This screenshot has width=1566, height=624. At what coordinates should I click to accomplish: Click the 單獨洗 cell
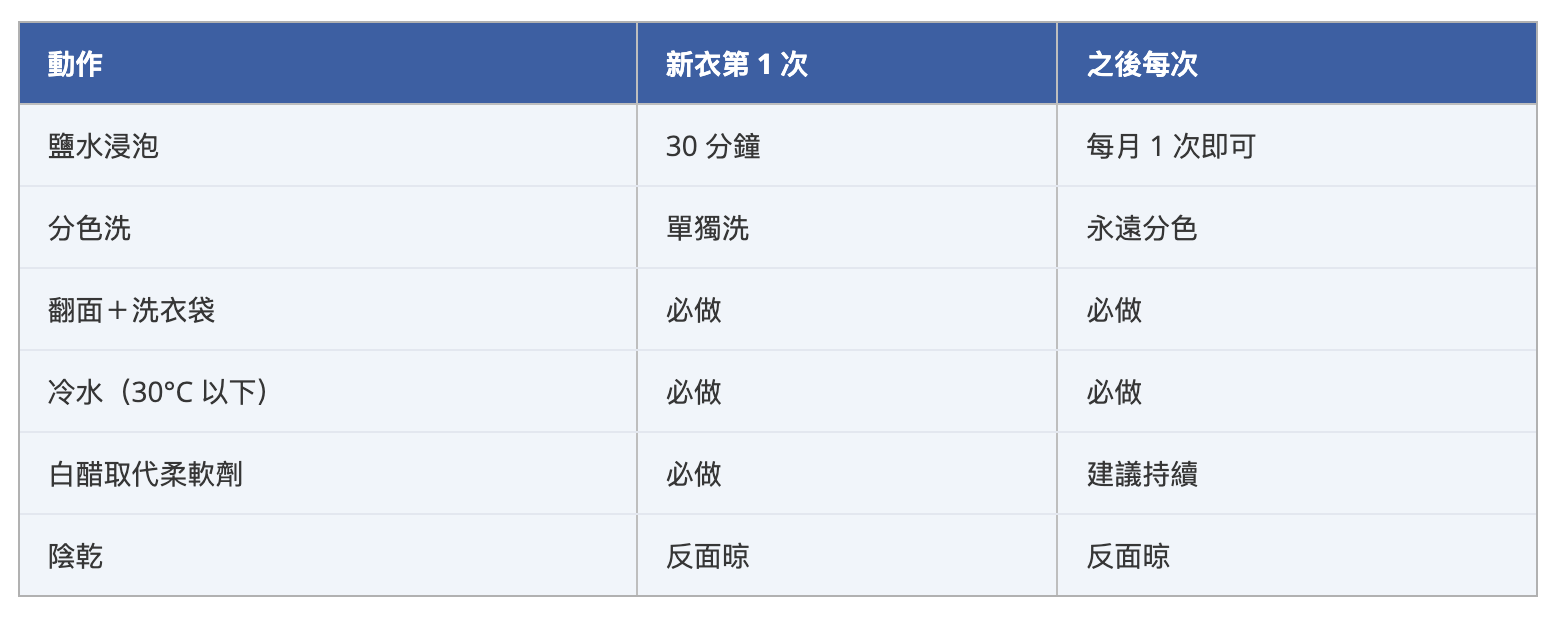click(707, 229)
